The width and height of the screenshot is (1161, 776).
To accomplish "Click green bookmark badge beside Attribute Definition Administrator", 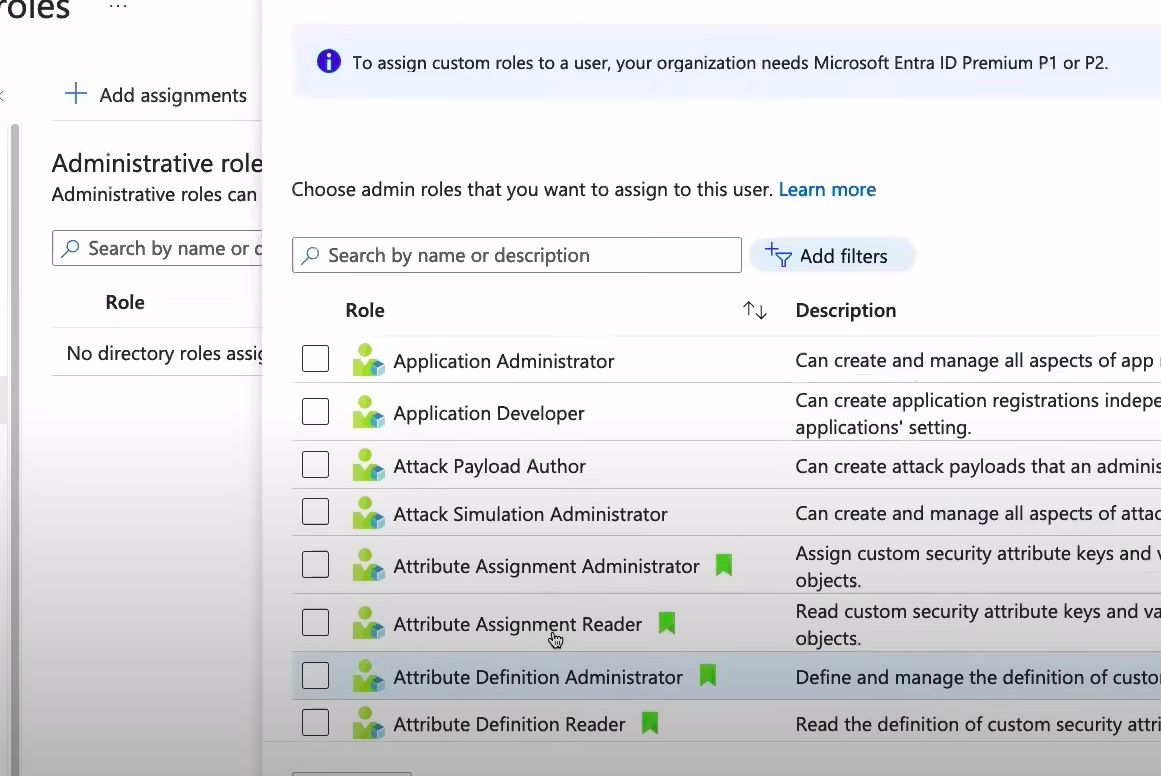I will (708, 676).
